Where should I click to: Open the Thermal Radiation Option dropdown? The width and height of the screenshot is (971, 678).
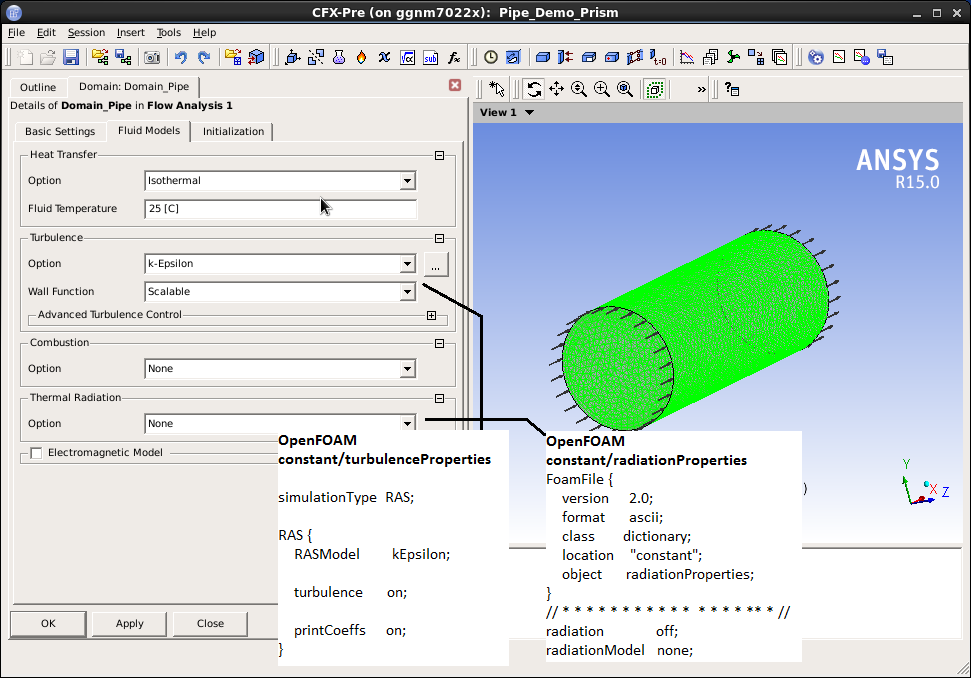click(x=407, y=424)
